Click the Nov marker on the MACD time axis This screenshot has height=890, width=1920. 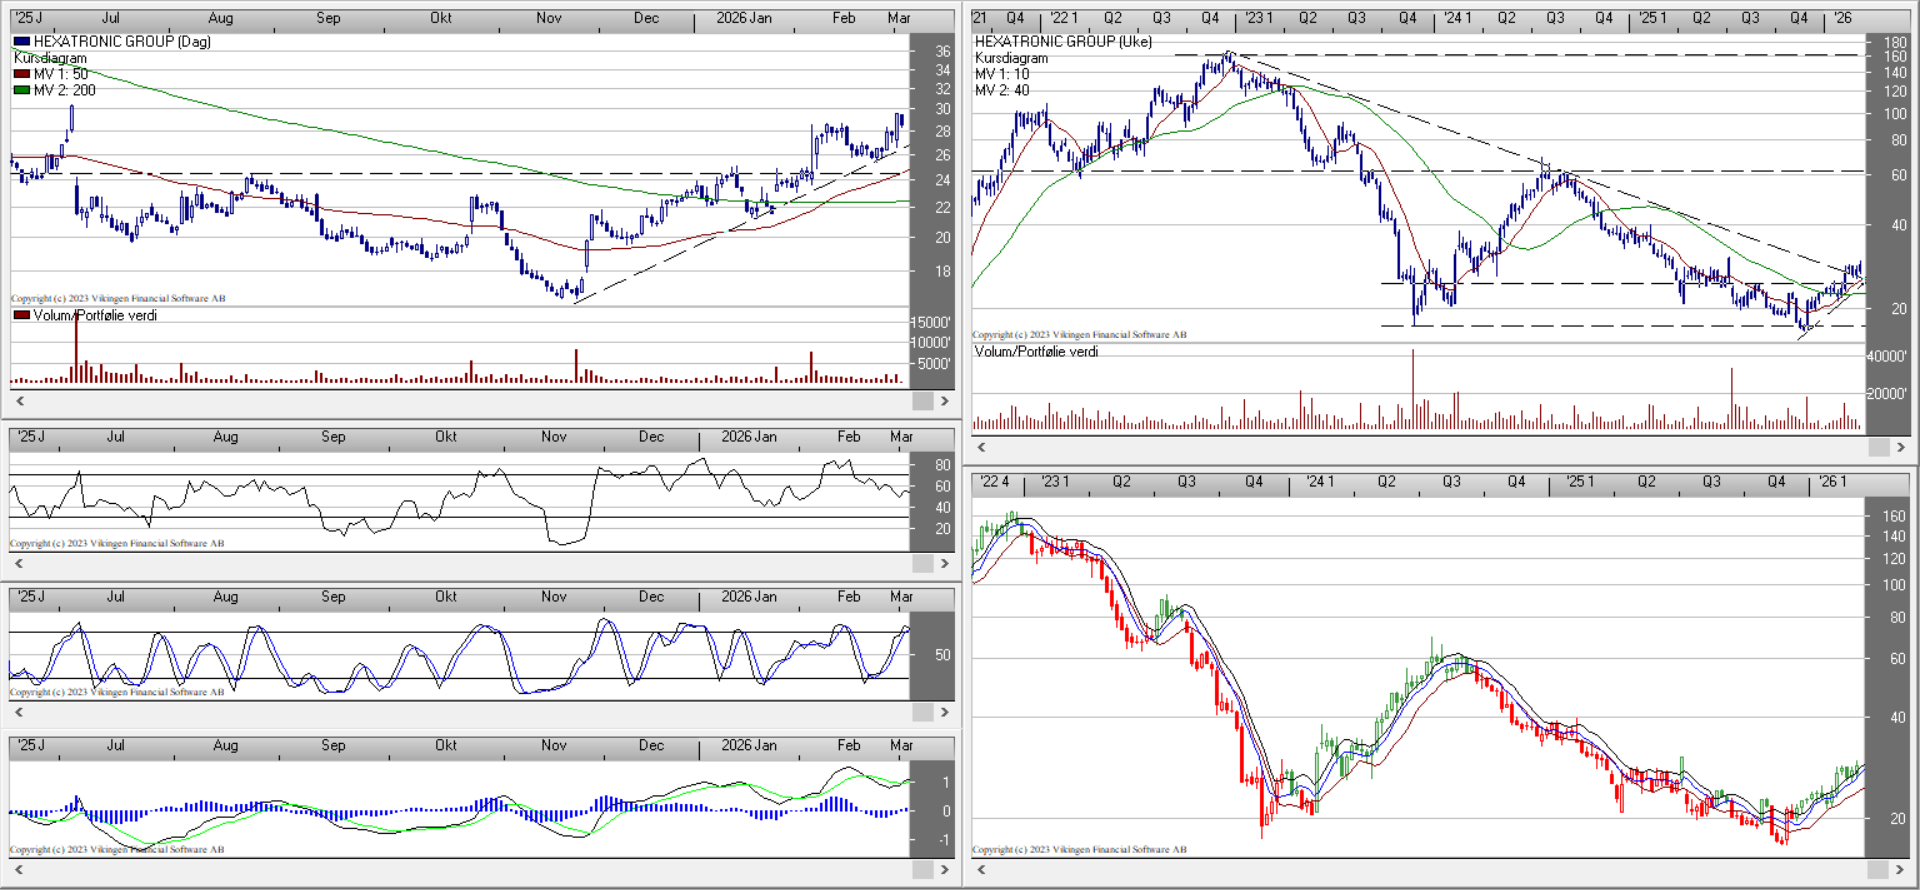tap(553, 745)
